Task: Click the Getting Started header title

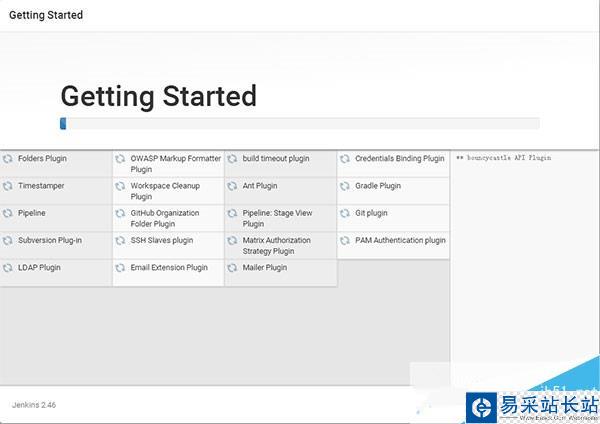Action: point(46,16)
